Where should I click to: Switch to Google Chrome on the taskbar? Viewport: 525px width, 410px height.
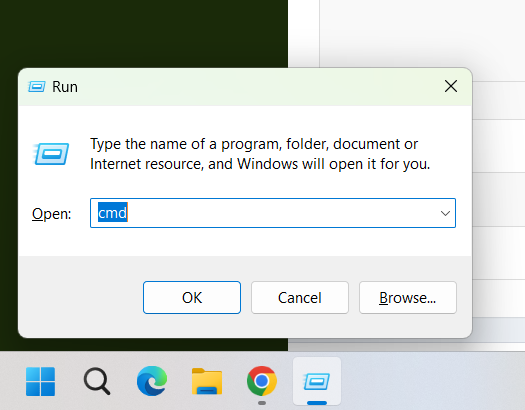[262, 381]
